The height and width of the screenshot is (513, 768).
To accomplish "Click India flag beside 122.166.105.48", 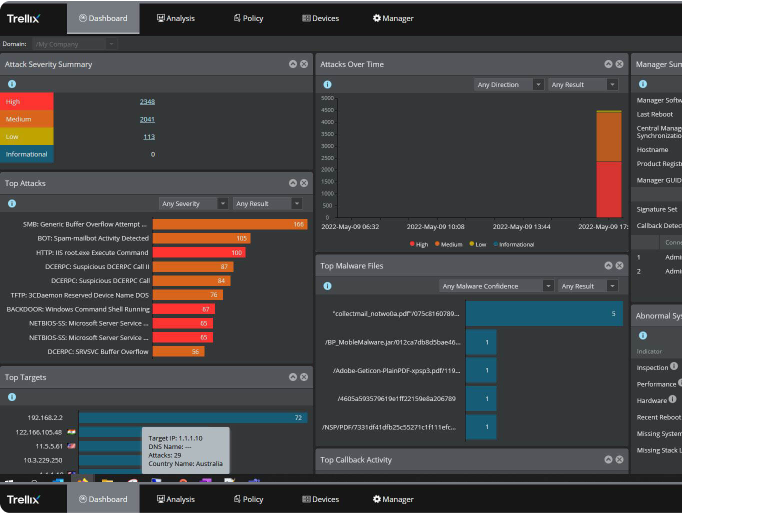I will 72,432.
